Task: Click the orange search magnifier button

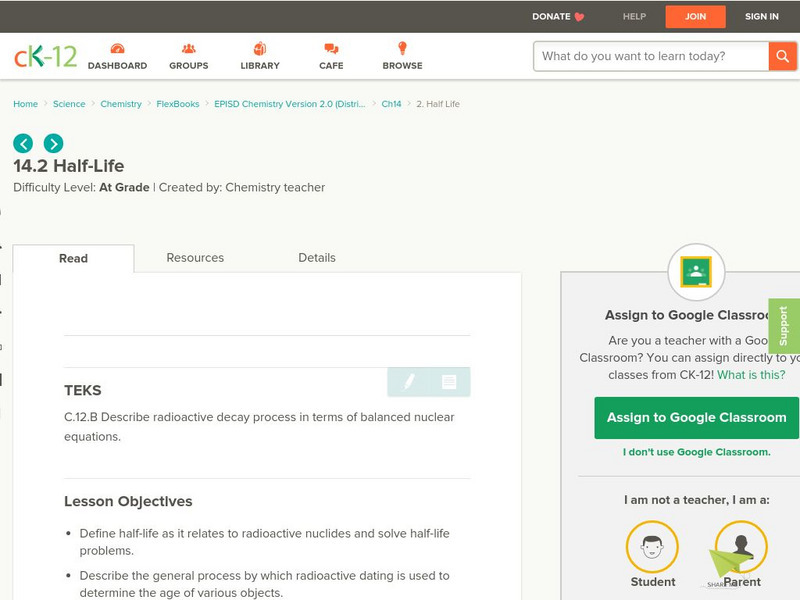Action: pyautogui.click(x=783, y=56)
